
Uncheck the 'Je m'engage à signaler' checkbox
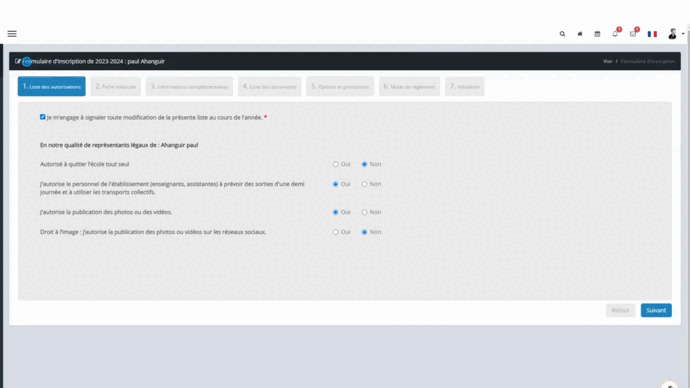43,117
